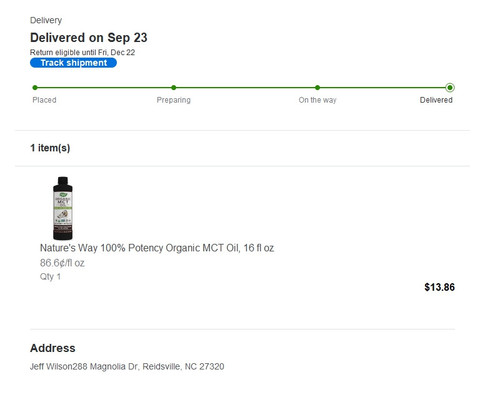Click the Placed step label
Screen dimensions: 500x414
point(44,100)
